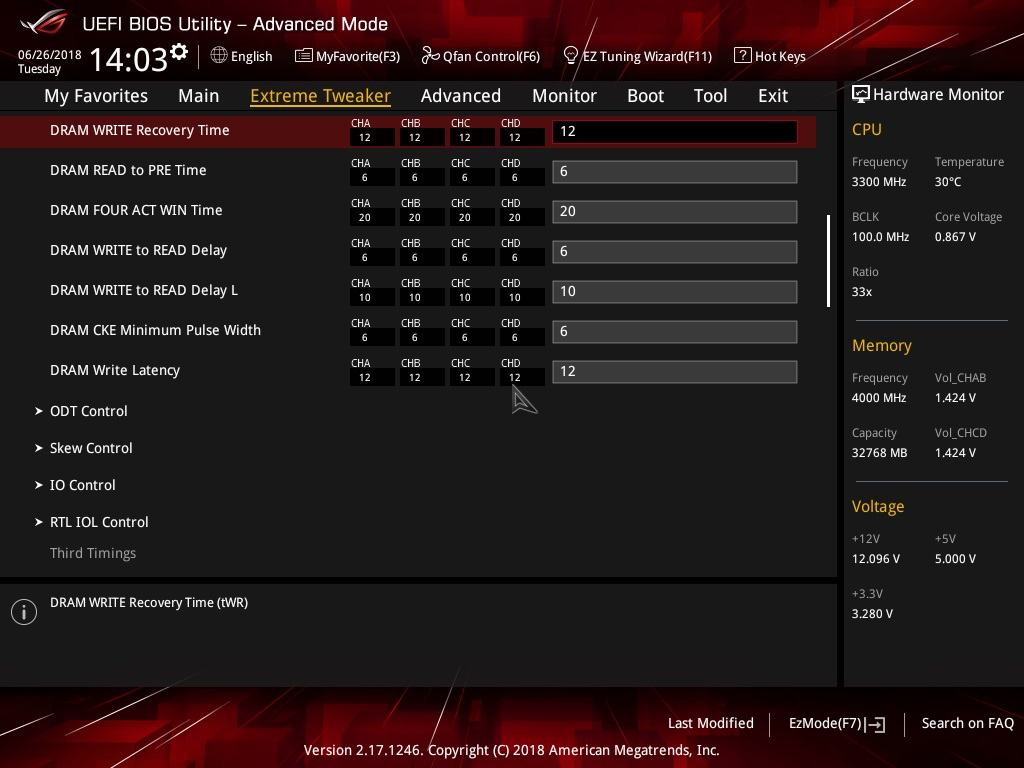Go to the Advanced tab
The width and height of the screenshot is (1024, 768).
460,96
